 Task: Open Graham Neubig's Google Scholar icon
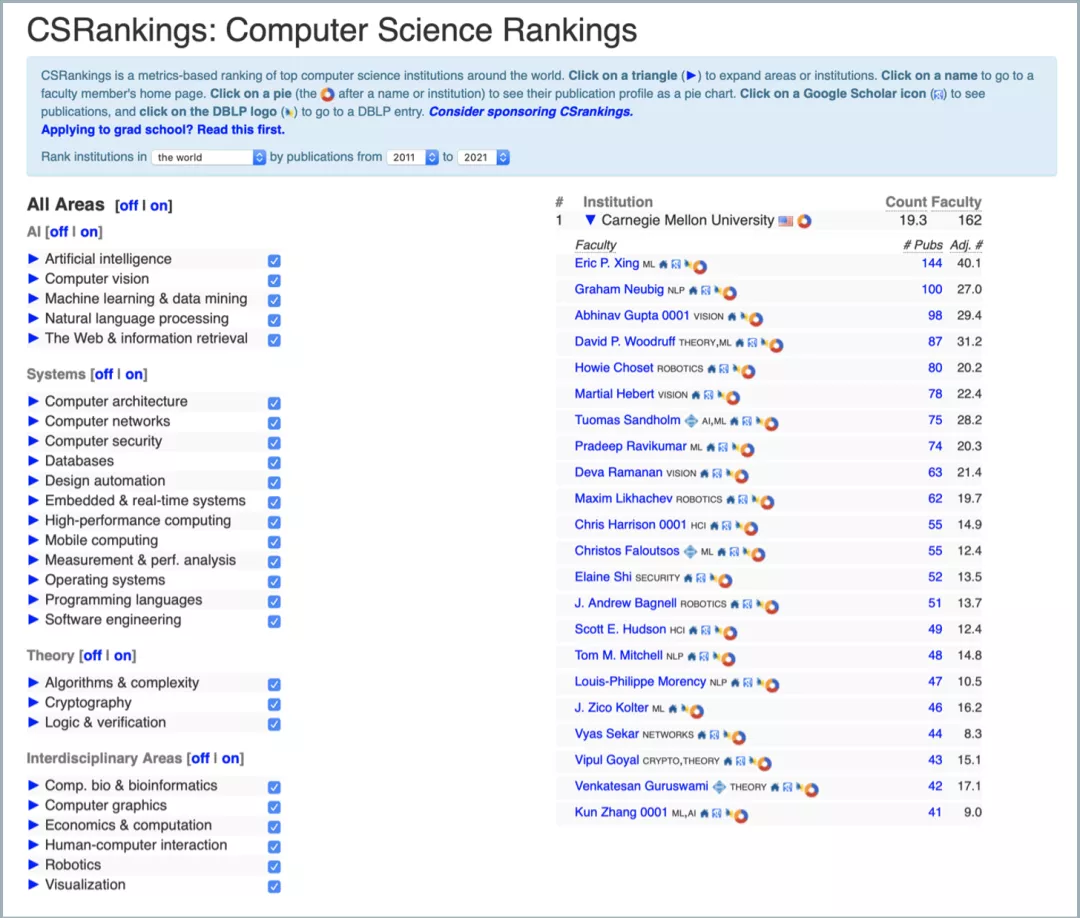[x=705, y=290]
